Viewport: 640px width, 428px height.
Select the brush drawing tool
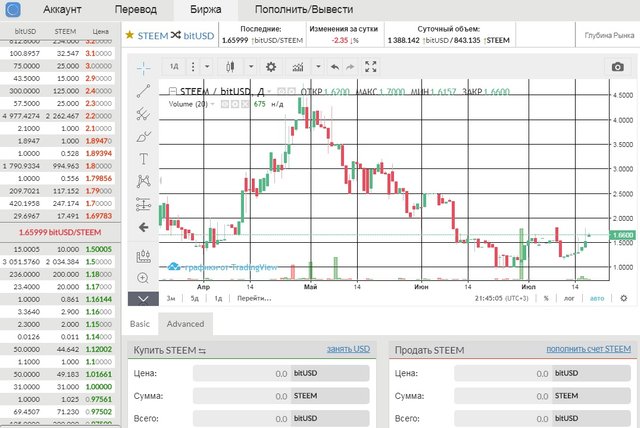pyautogui.click(x=143, y=136)
